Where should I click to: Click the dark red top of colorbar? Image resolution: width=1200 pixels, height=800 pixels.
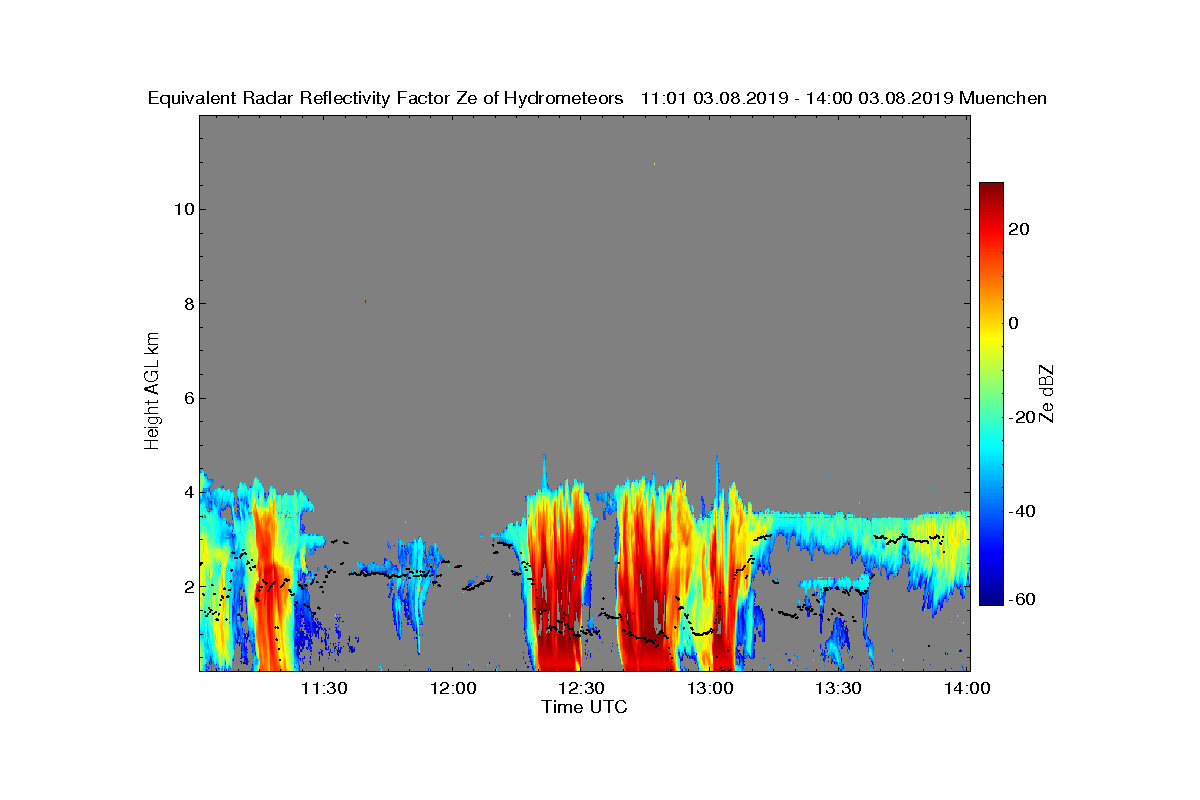(x=991, y=190)
